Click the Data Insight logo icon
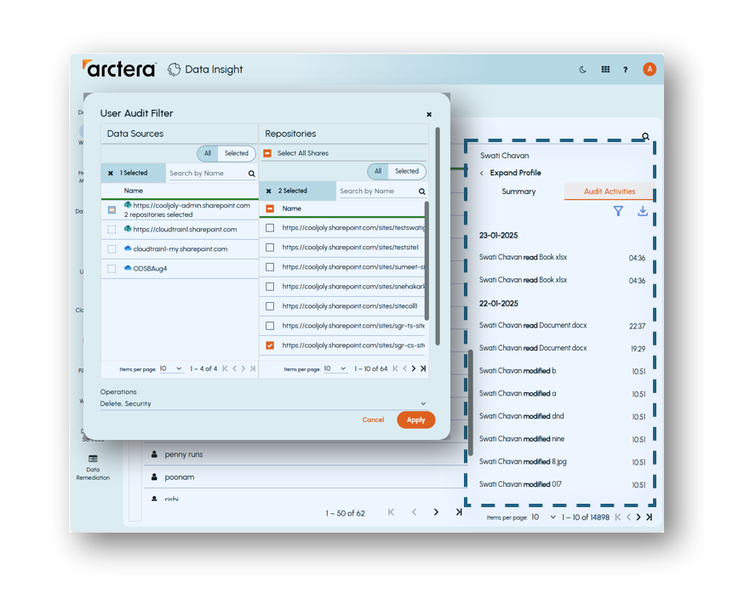Image resolution: width=750 pixels, height=605 pixels. (174, 69)
